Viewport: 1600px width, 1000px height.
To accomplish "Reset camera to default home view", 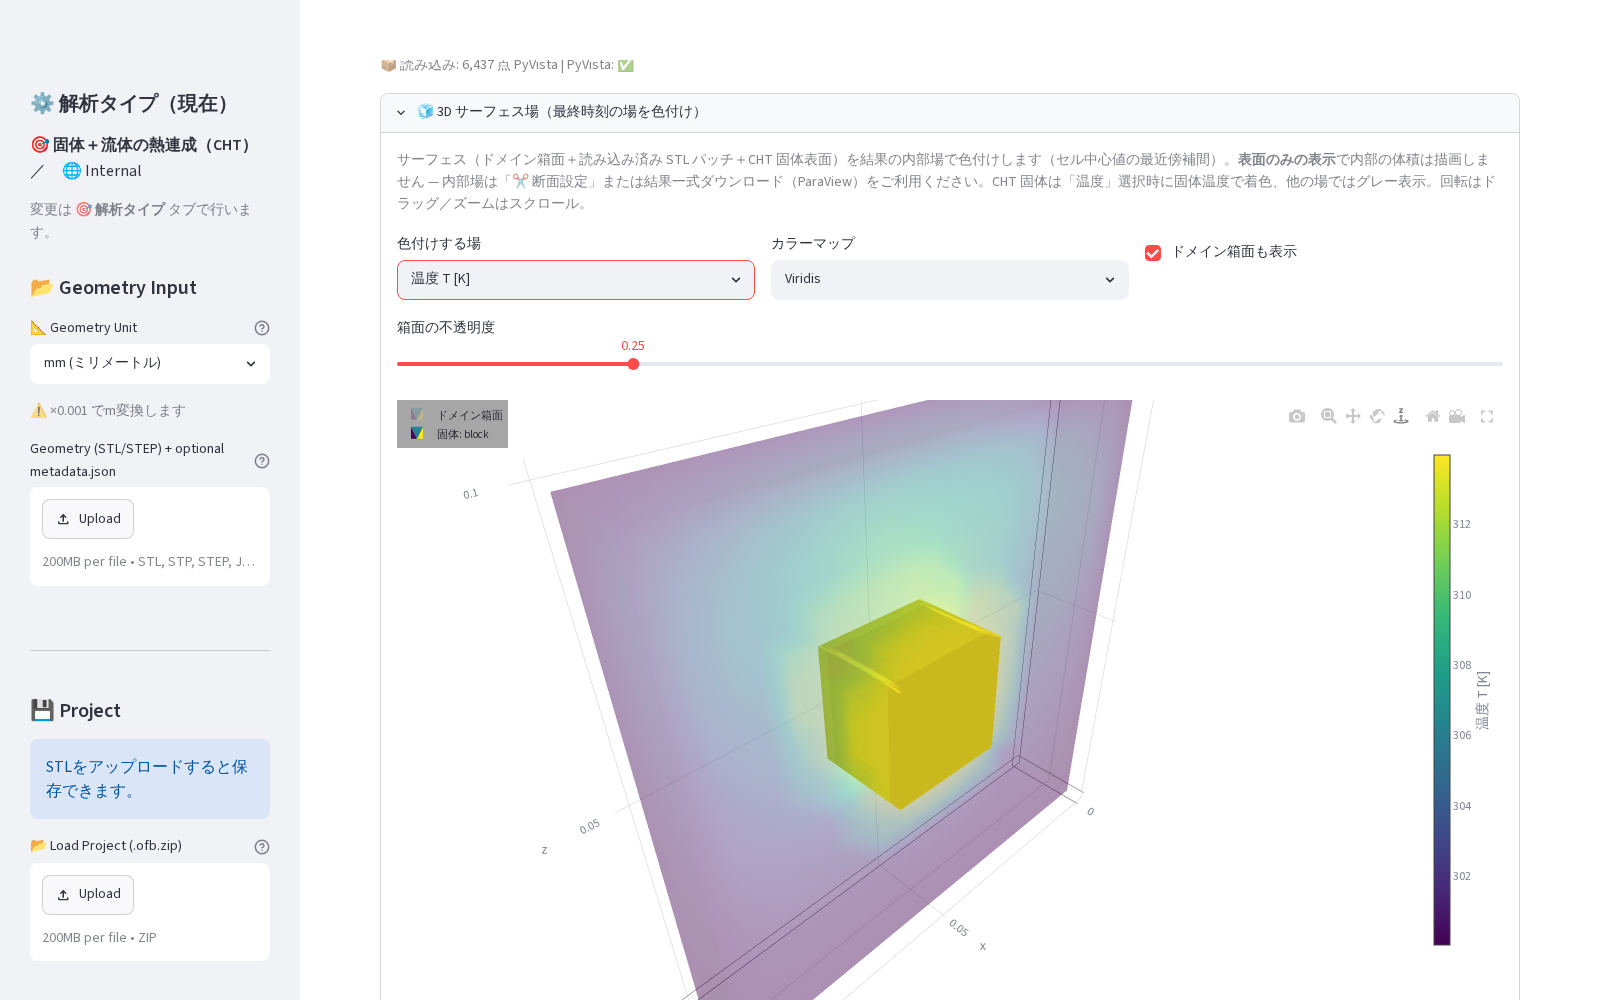I will (1433, 416).
